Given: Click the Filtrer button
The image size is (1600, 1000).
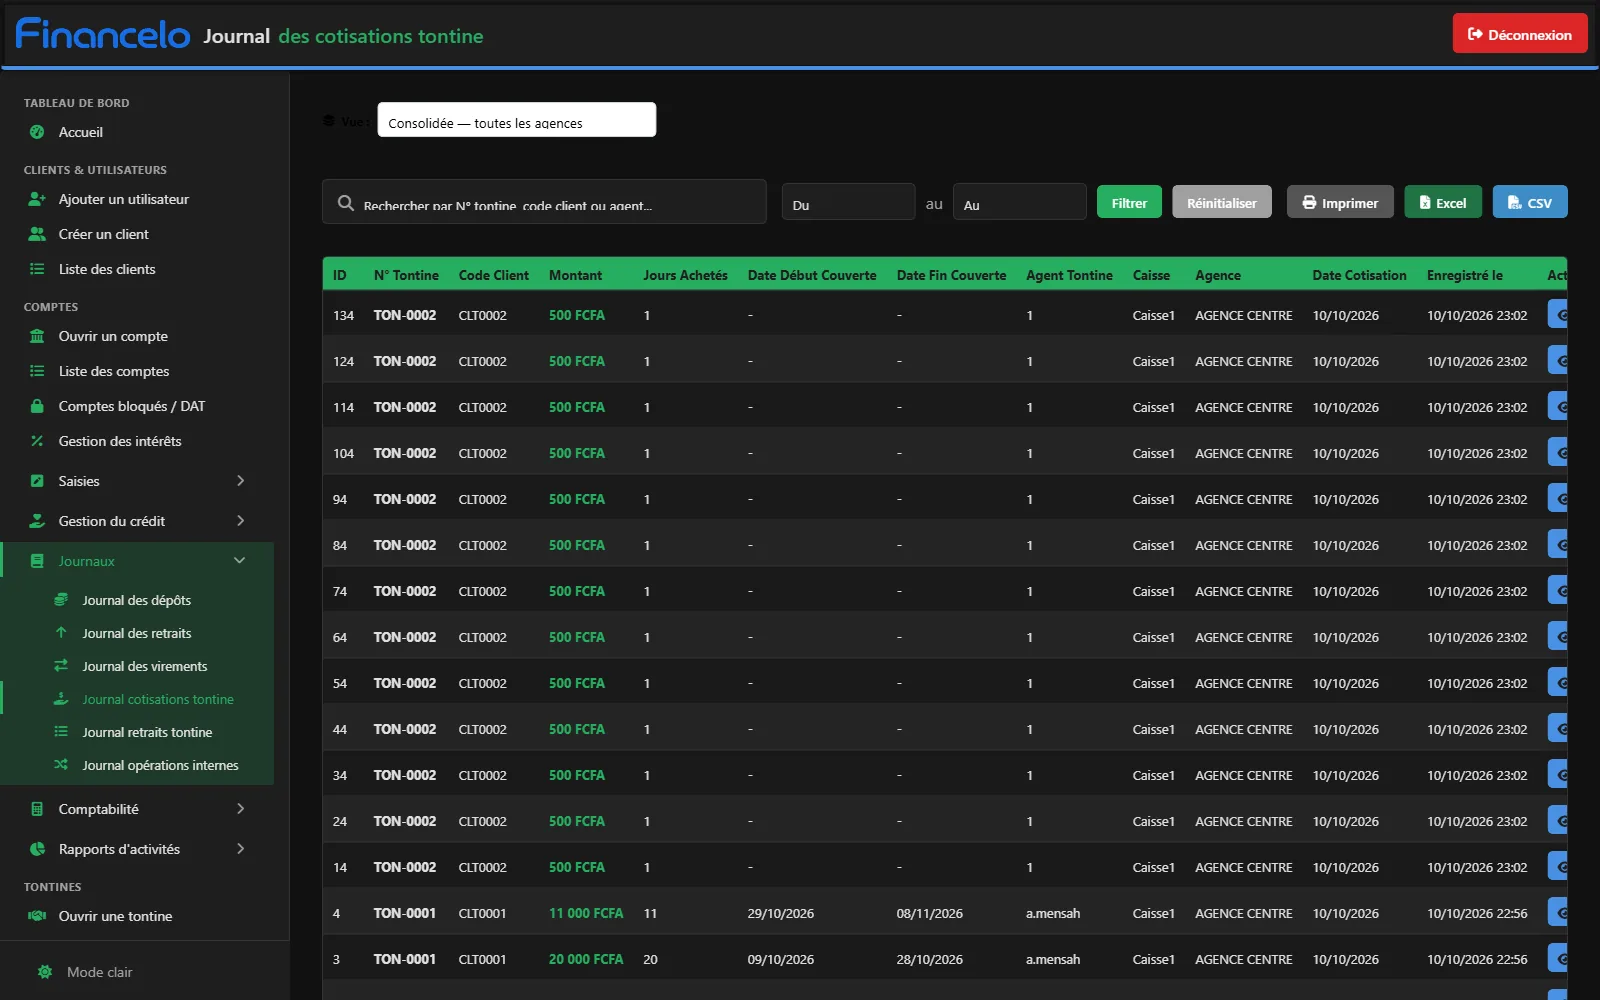Looking at the screenshot, I should (x=1129, y=202).
